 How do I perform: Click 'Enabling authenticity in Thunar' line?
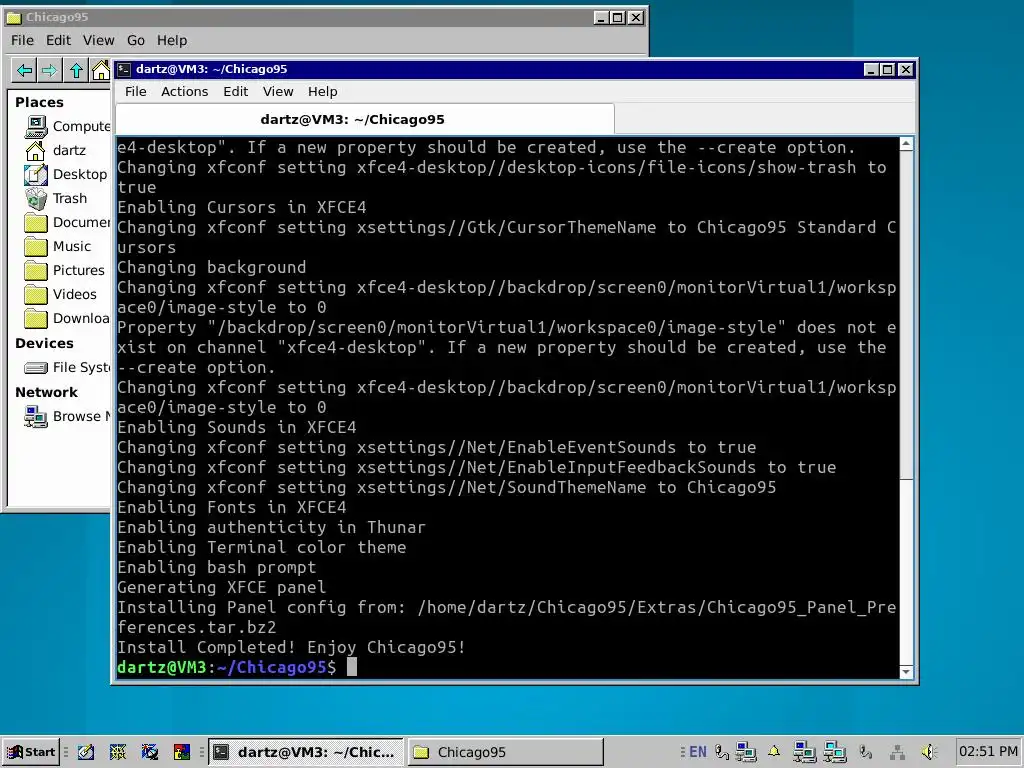point(272,528)
